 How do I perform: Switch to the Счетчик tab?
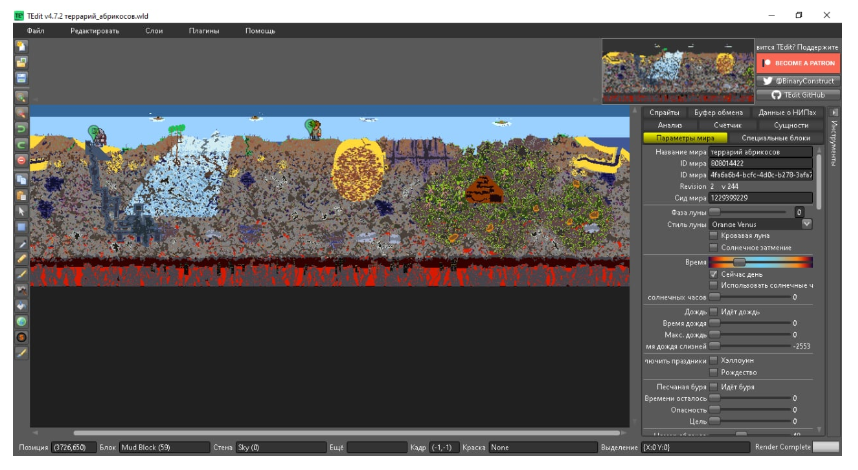tap(728, 125)
